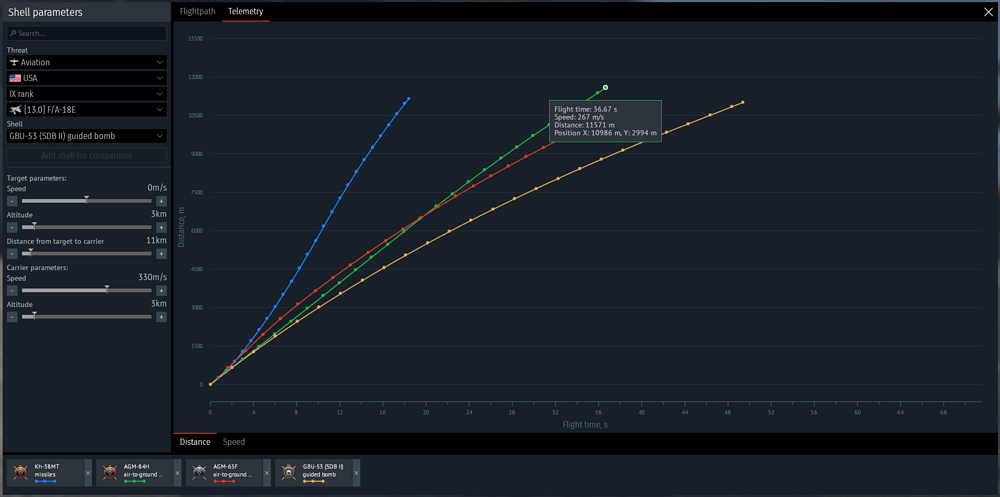Viewport: 1000px width, 497px height.
Task: Remove GBU-53 (SDB II) guided bomb entry
Action: pos(356,473)
